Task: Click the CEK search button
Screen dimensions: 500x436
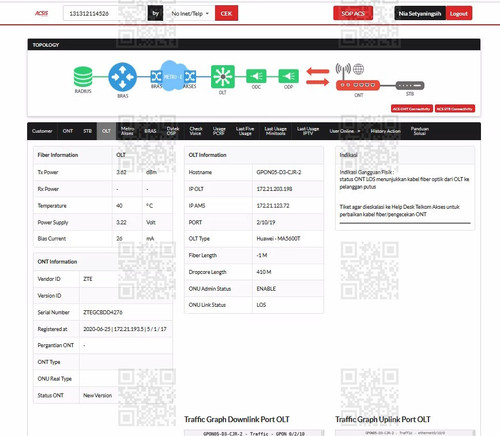Action: (226, 13)
